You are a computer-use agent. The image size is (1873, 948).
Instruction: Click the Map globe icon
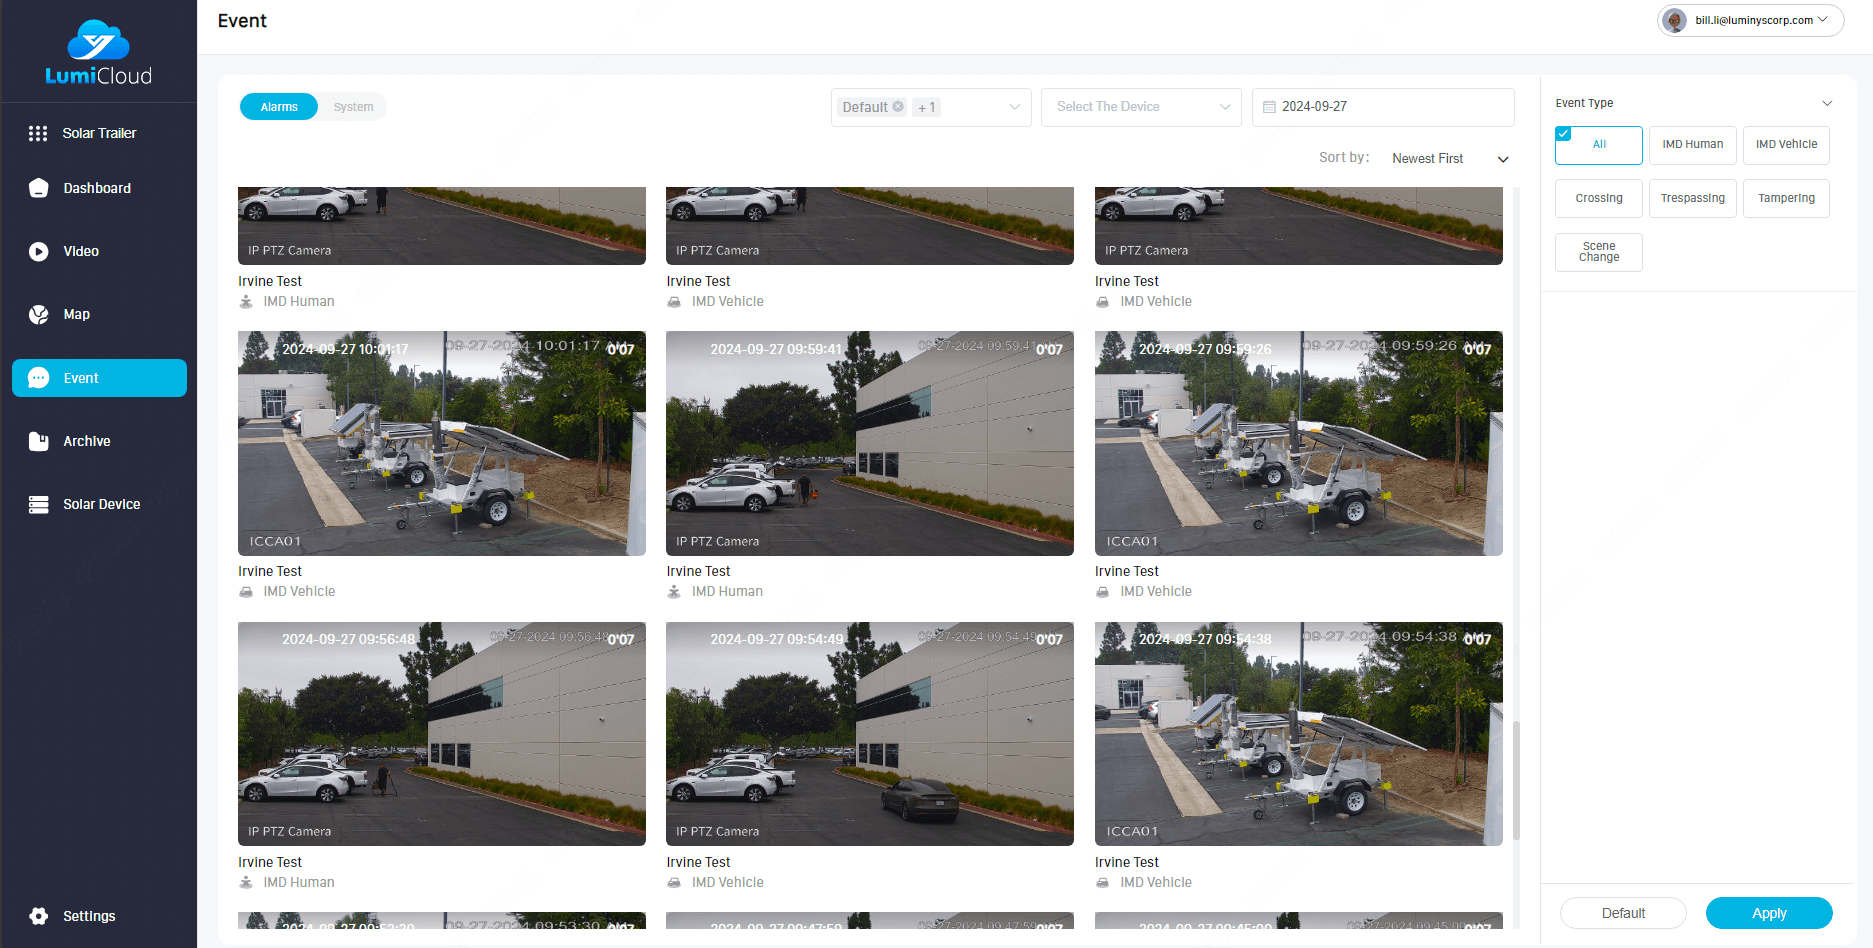pyautogui.click(x=38, y=314)
